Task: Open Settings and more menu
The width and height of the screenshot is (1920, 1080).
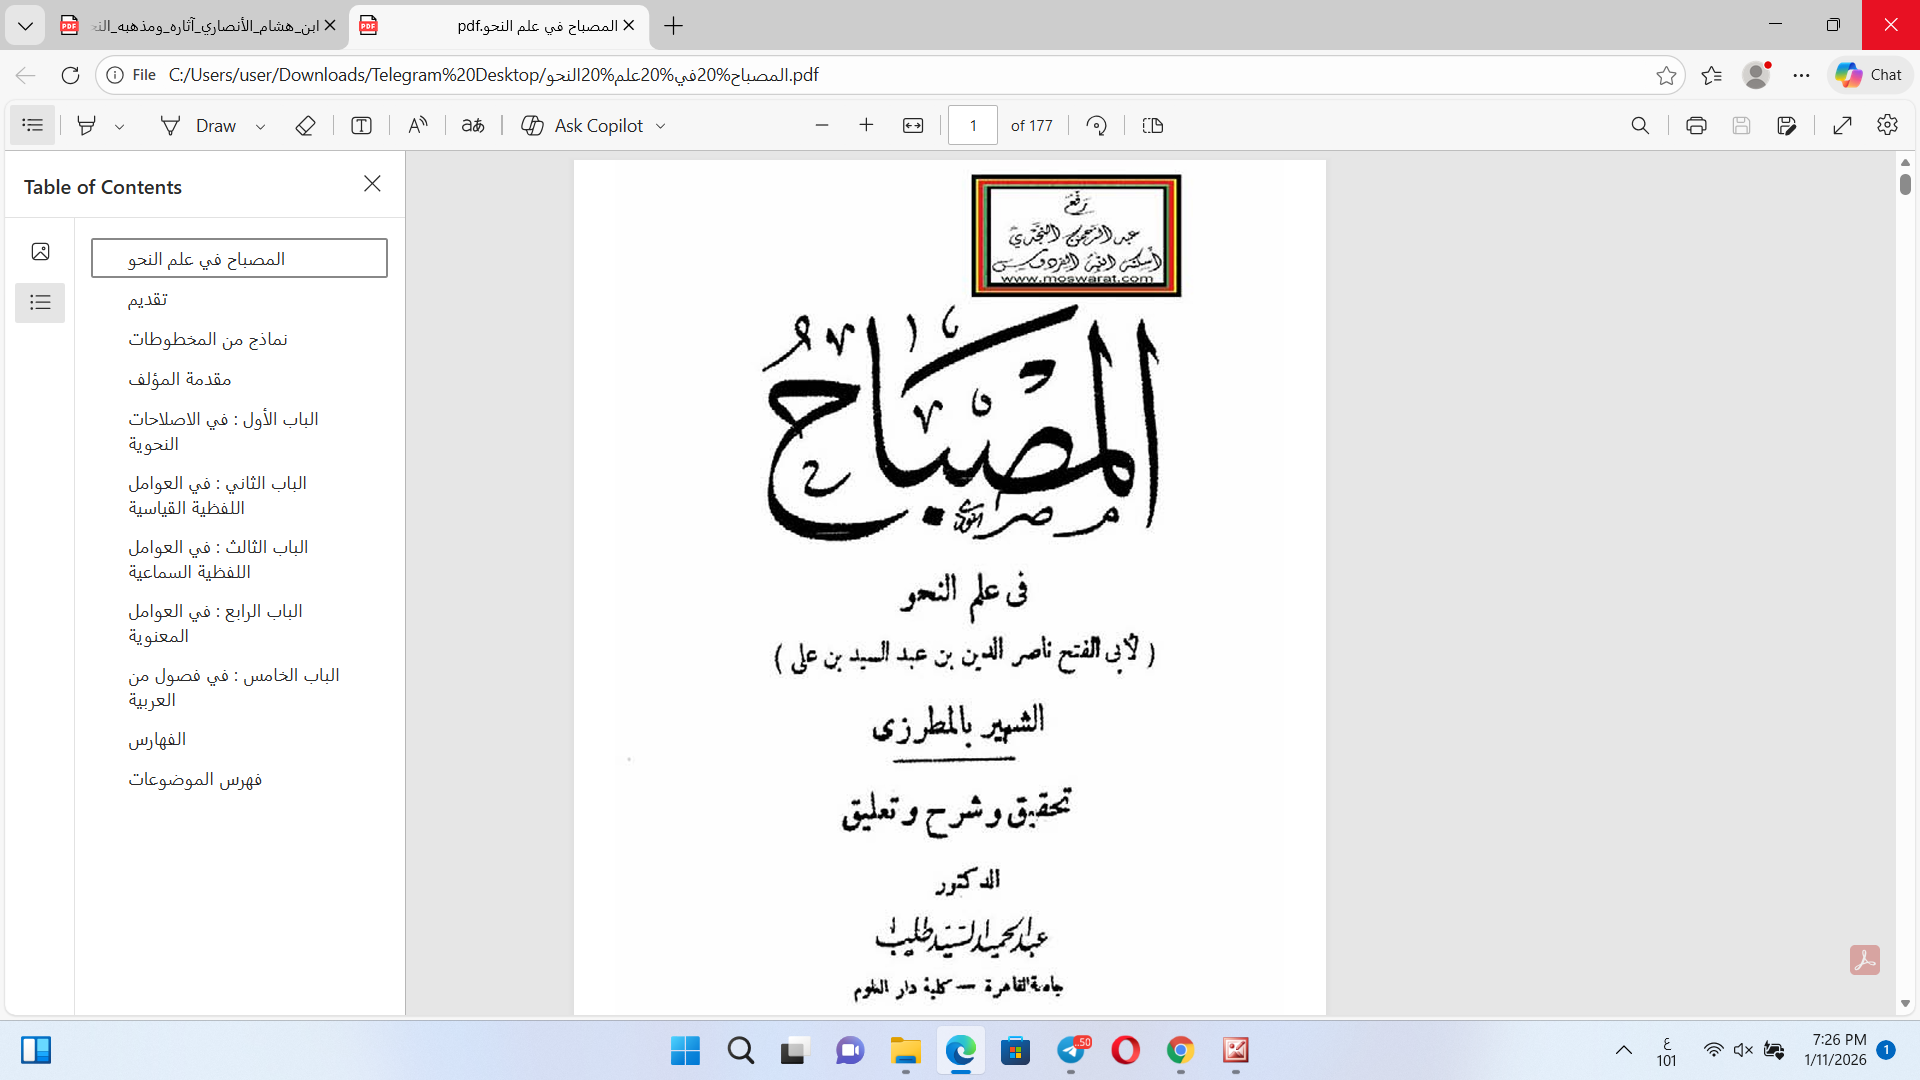Action: (1801, 75)
